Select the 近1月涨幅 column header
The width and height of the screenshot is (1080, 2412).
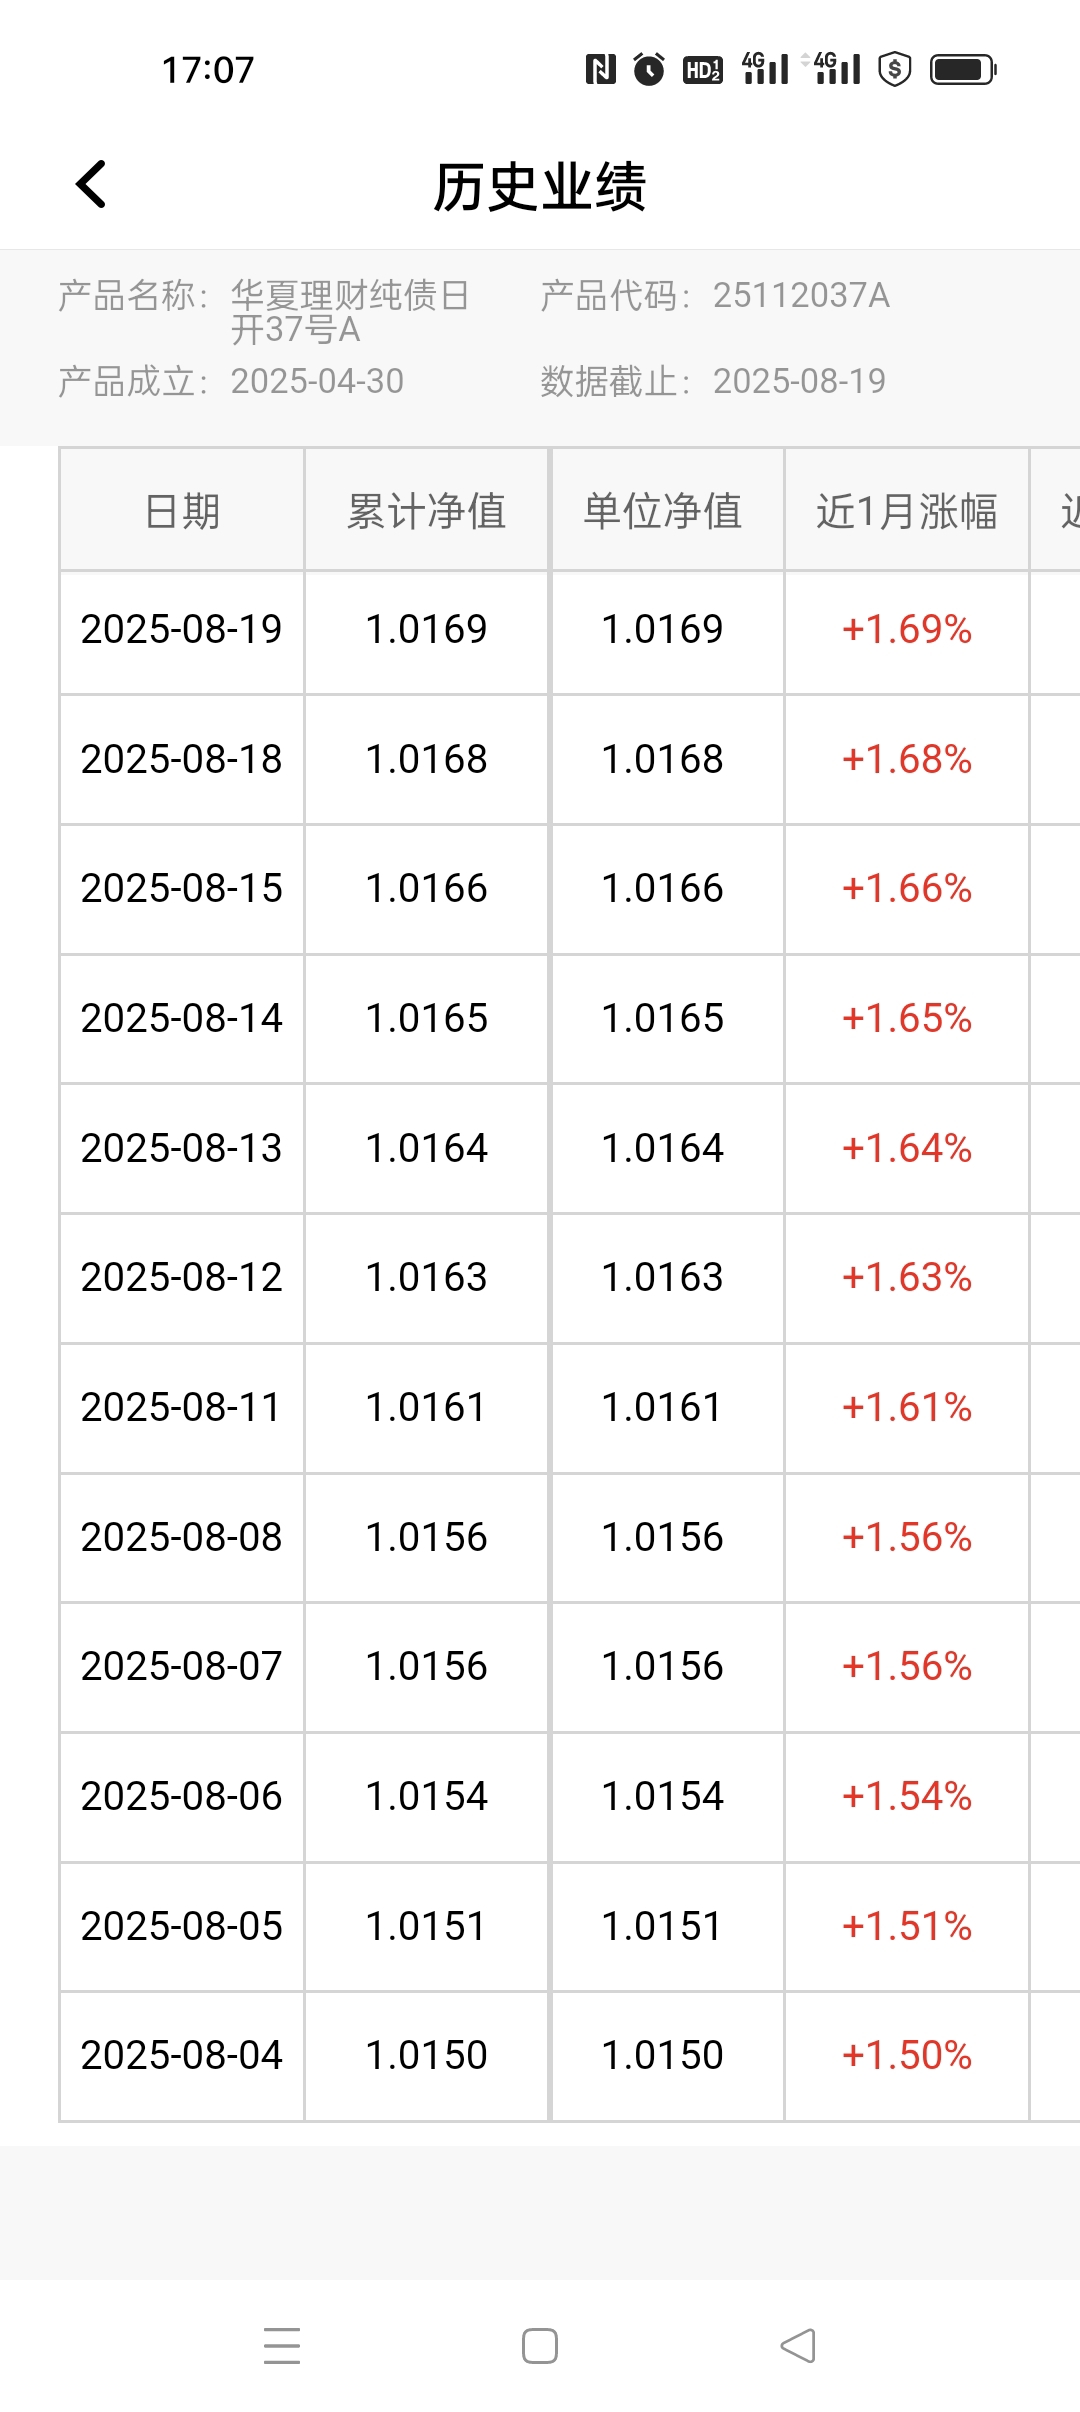[907, 511]
